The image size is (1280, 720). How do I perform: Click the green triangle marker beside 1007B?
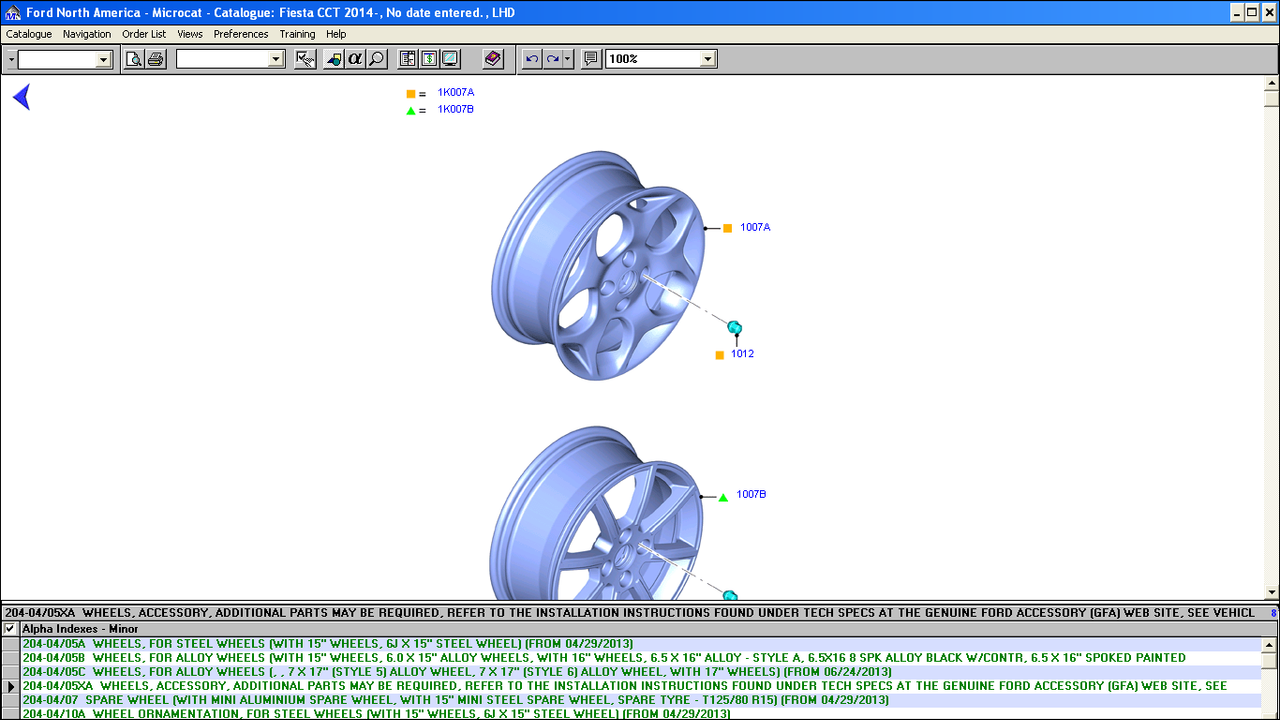[x=723, y=496]
